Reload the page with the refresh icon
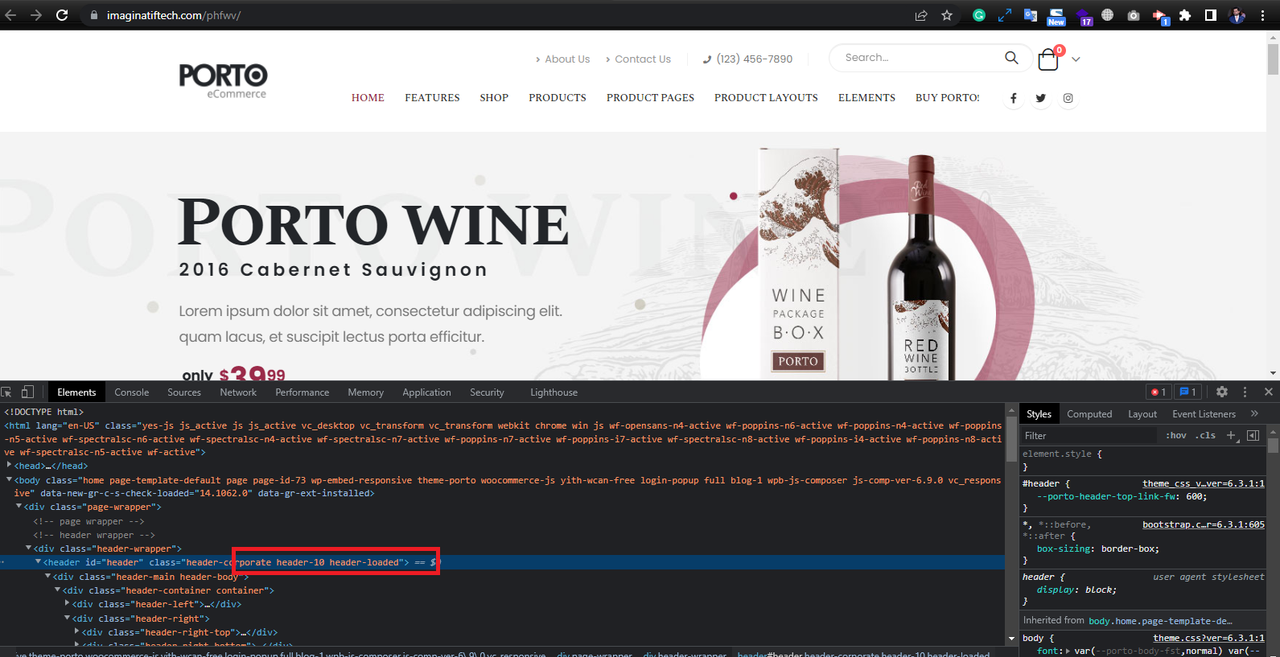Image resolution: width=1280 pixels, height=657 pixels. 61,16
